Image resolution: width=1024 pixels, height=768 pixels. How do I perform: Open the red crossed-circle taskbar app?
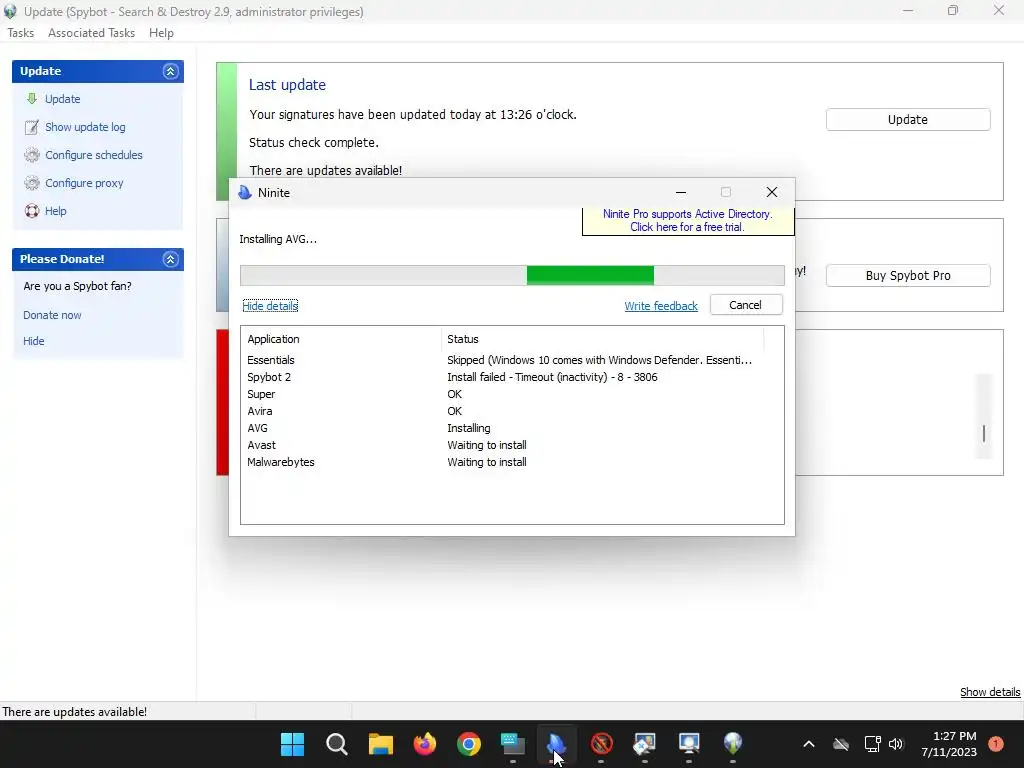coord(601,743)
